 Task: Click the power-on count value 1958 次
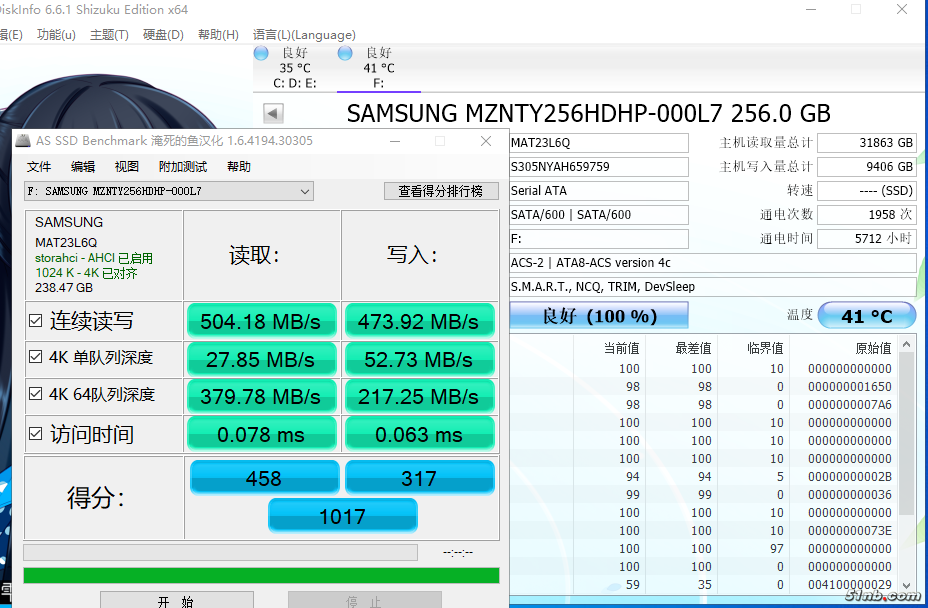[x=867, y=214]
